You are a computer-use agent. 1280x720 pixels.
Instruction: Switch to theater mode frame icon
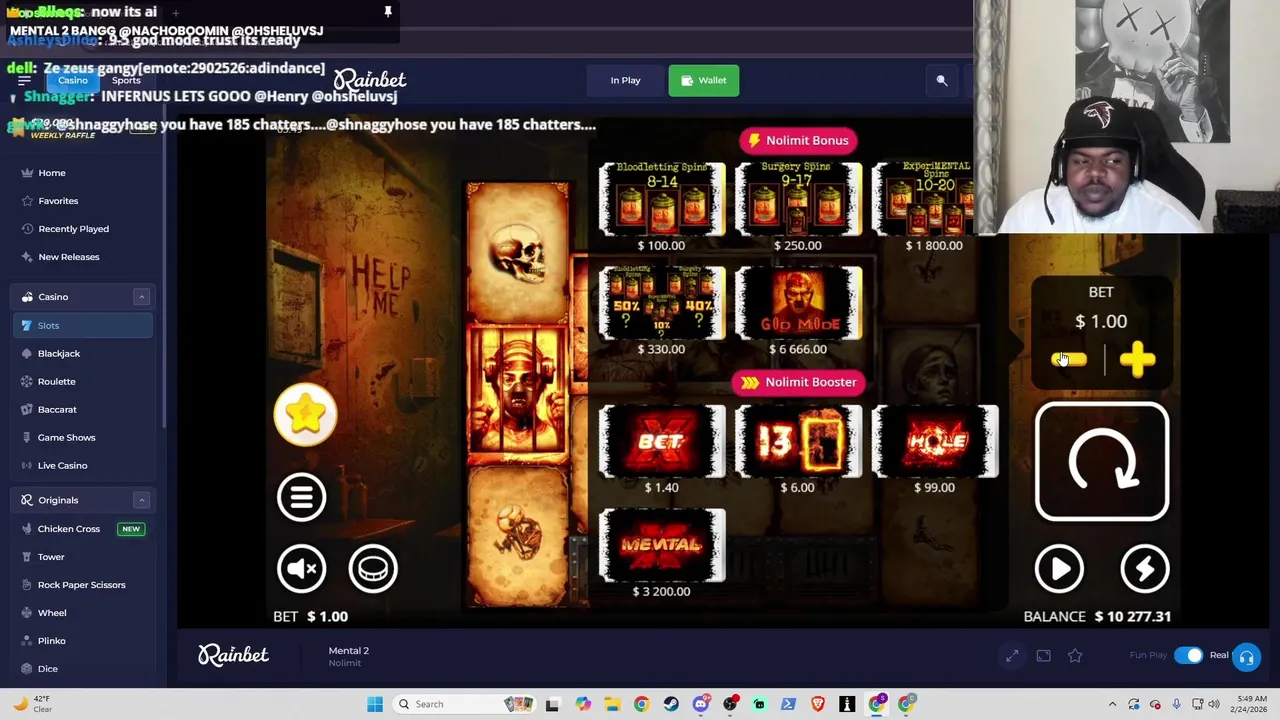(x=1043, y=656)
